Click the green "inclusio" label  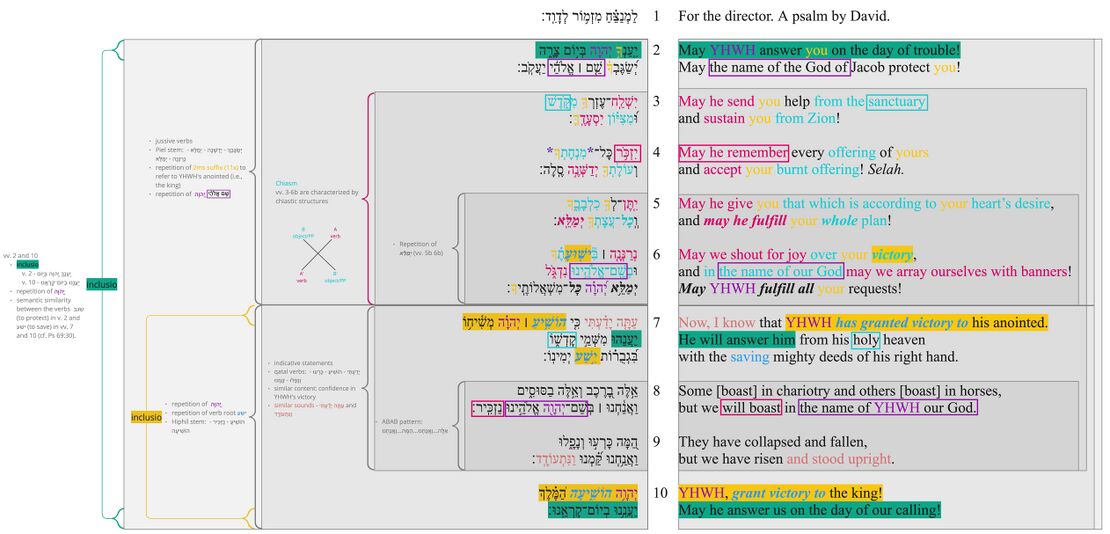pyautogui.click(x=102, y=284)
